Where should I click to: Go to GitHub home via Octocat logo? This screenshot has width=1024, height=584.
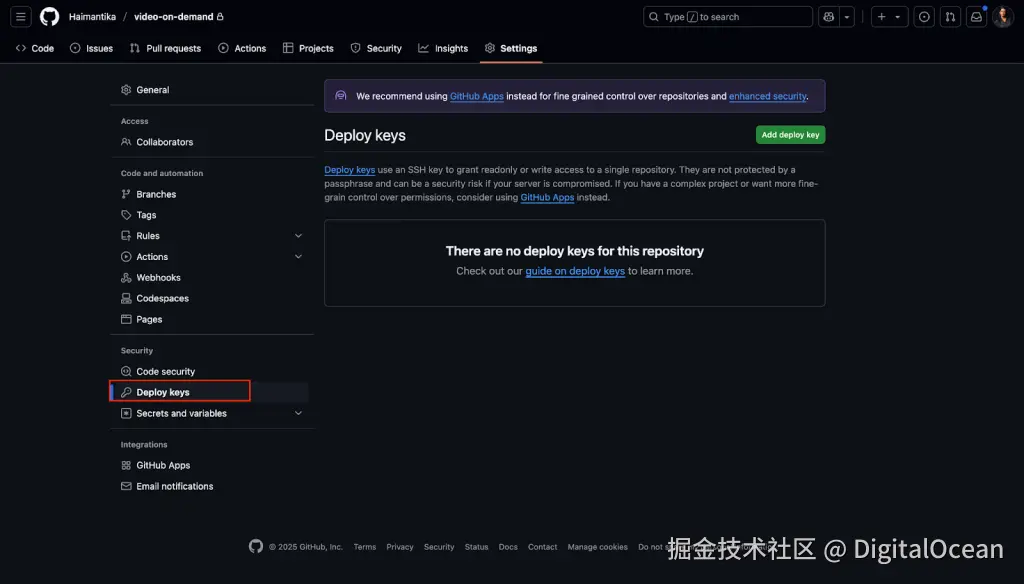[x=50, y=17]
